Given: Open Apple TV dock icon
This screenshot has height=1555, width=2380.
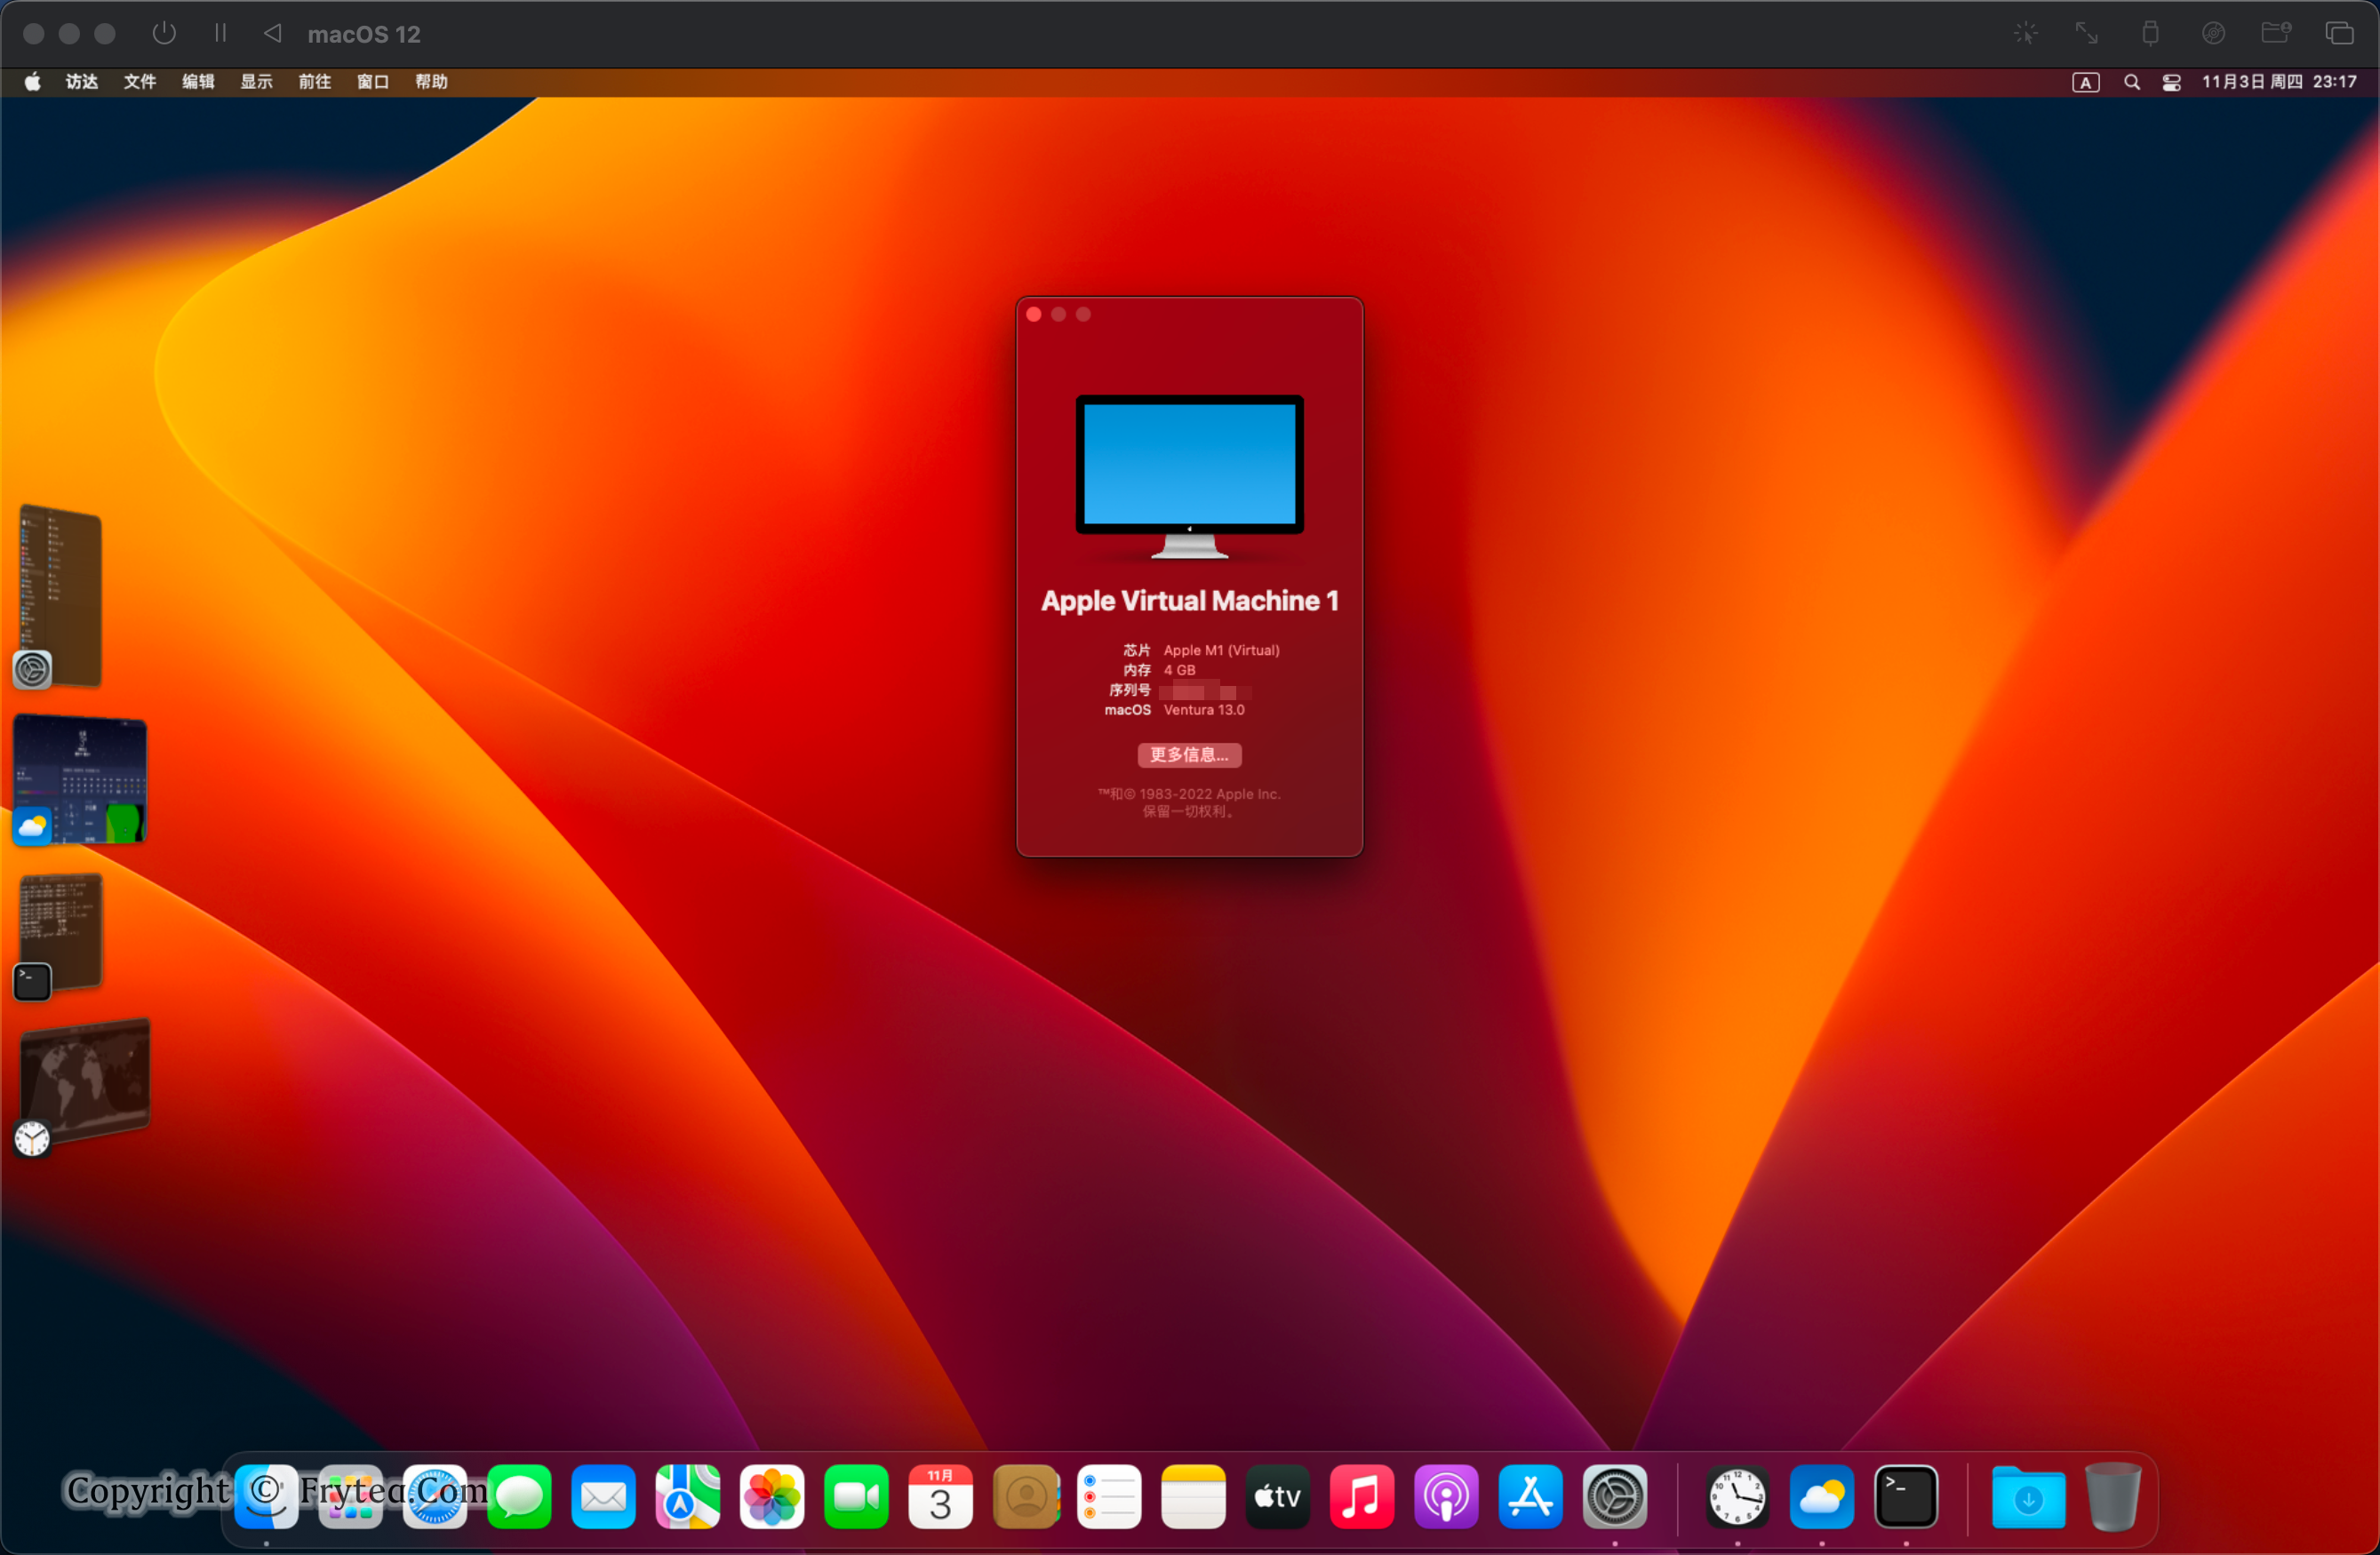Looking at the screenshot, I should coord(1277,1497).
